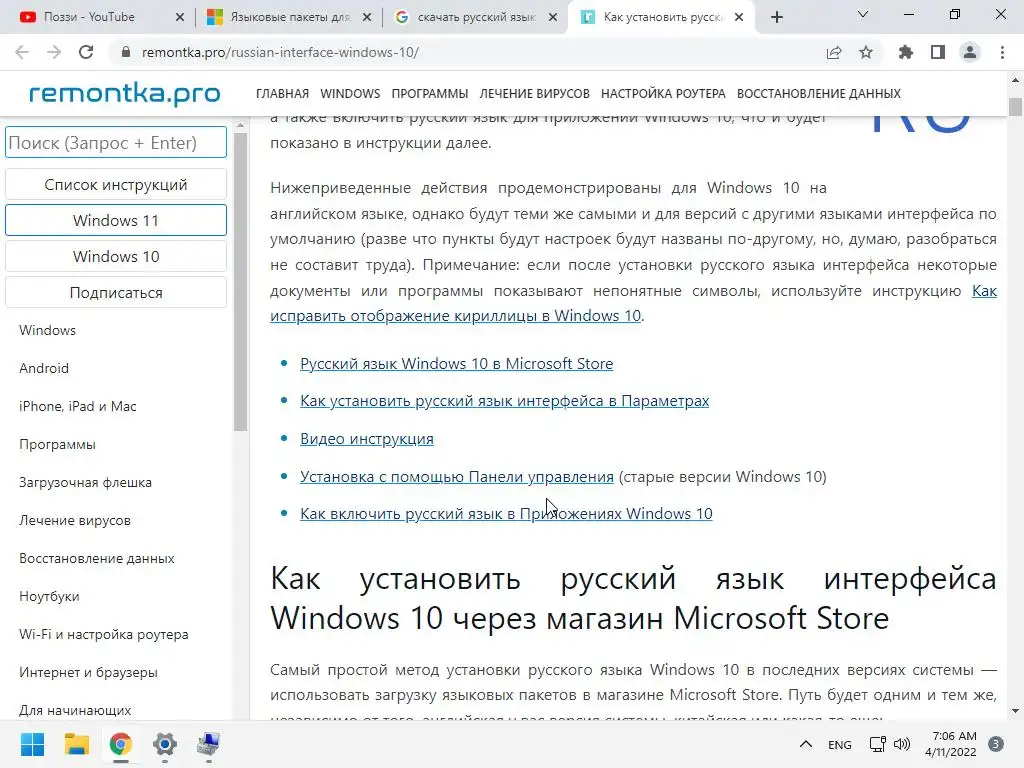Jump to установить язык в Параметрах link
Viewport: 1024px width, 768px height.
504,400
